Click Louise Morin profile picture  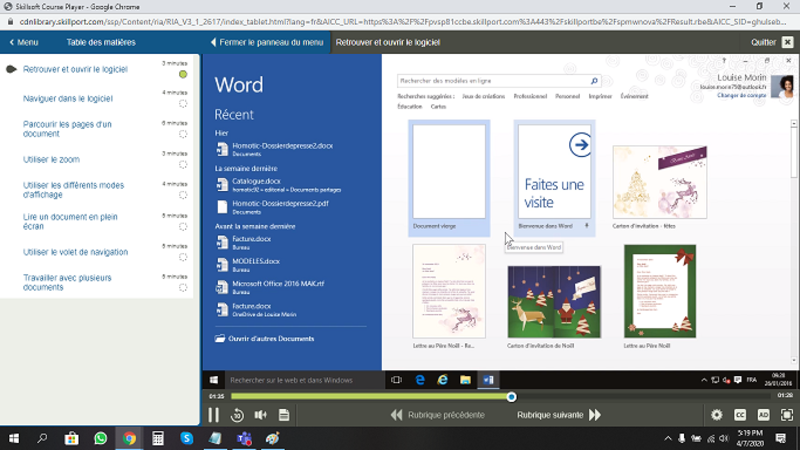pyautogui.click(x=782, y=86)
